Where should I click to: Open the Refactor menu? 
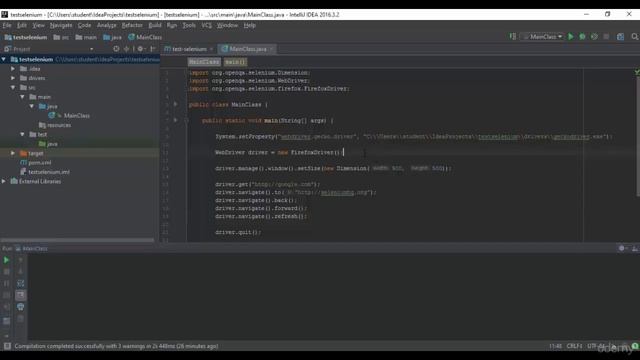point(132,25)
